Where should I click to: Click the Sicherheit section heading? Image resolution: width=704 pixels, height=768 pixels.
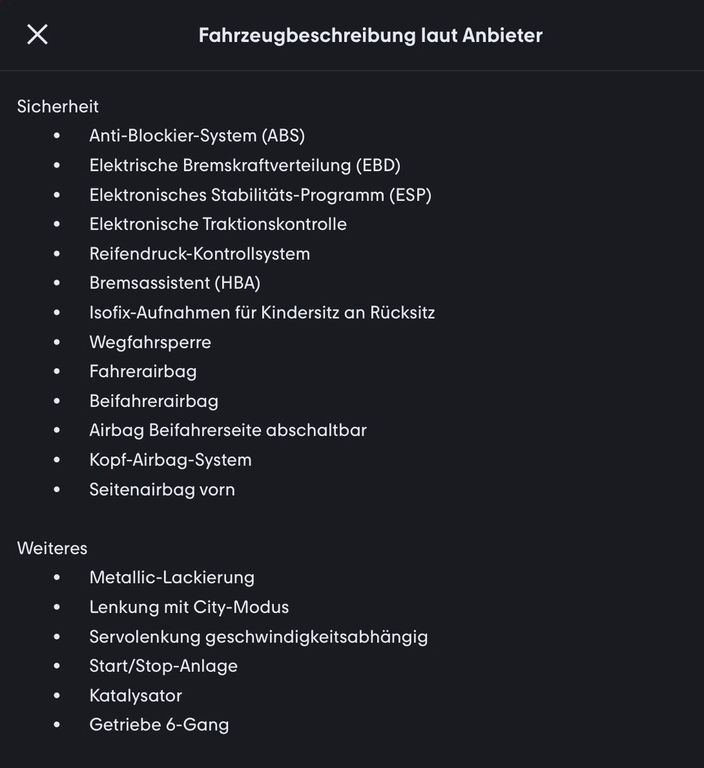click(58, 106)
